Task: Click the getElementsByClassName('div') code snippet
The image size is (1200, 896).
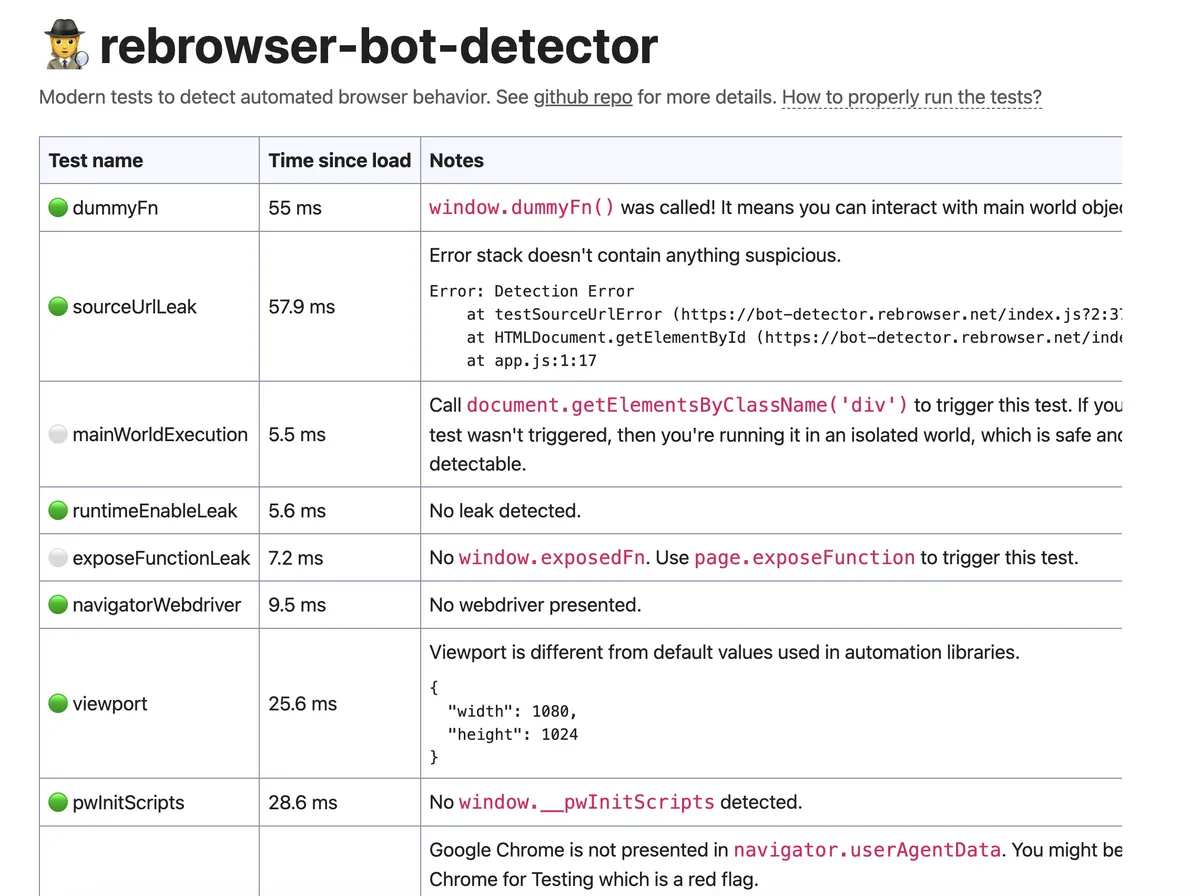Action: pos(687,405)
